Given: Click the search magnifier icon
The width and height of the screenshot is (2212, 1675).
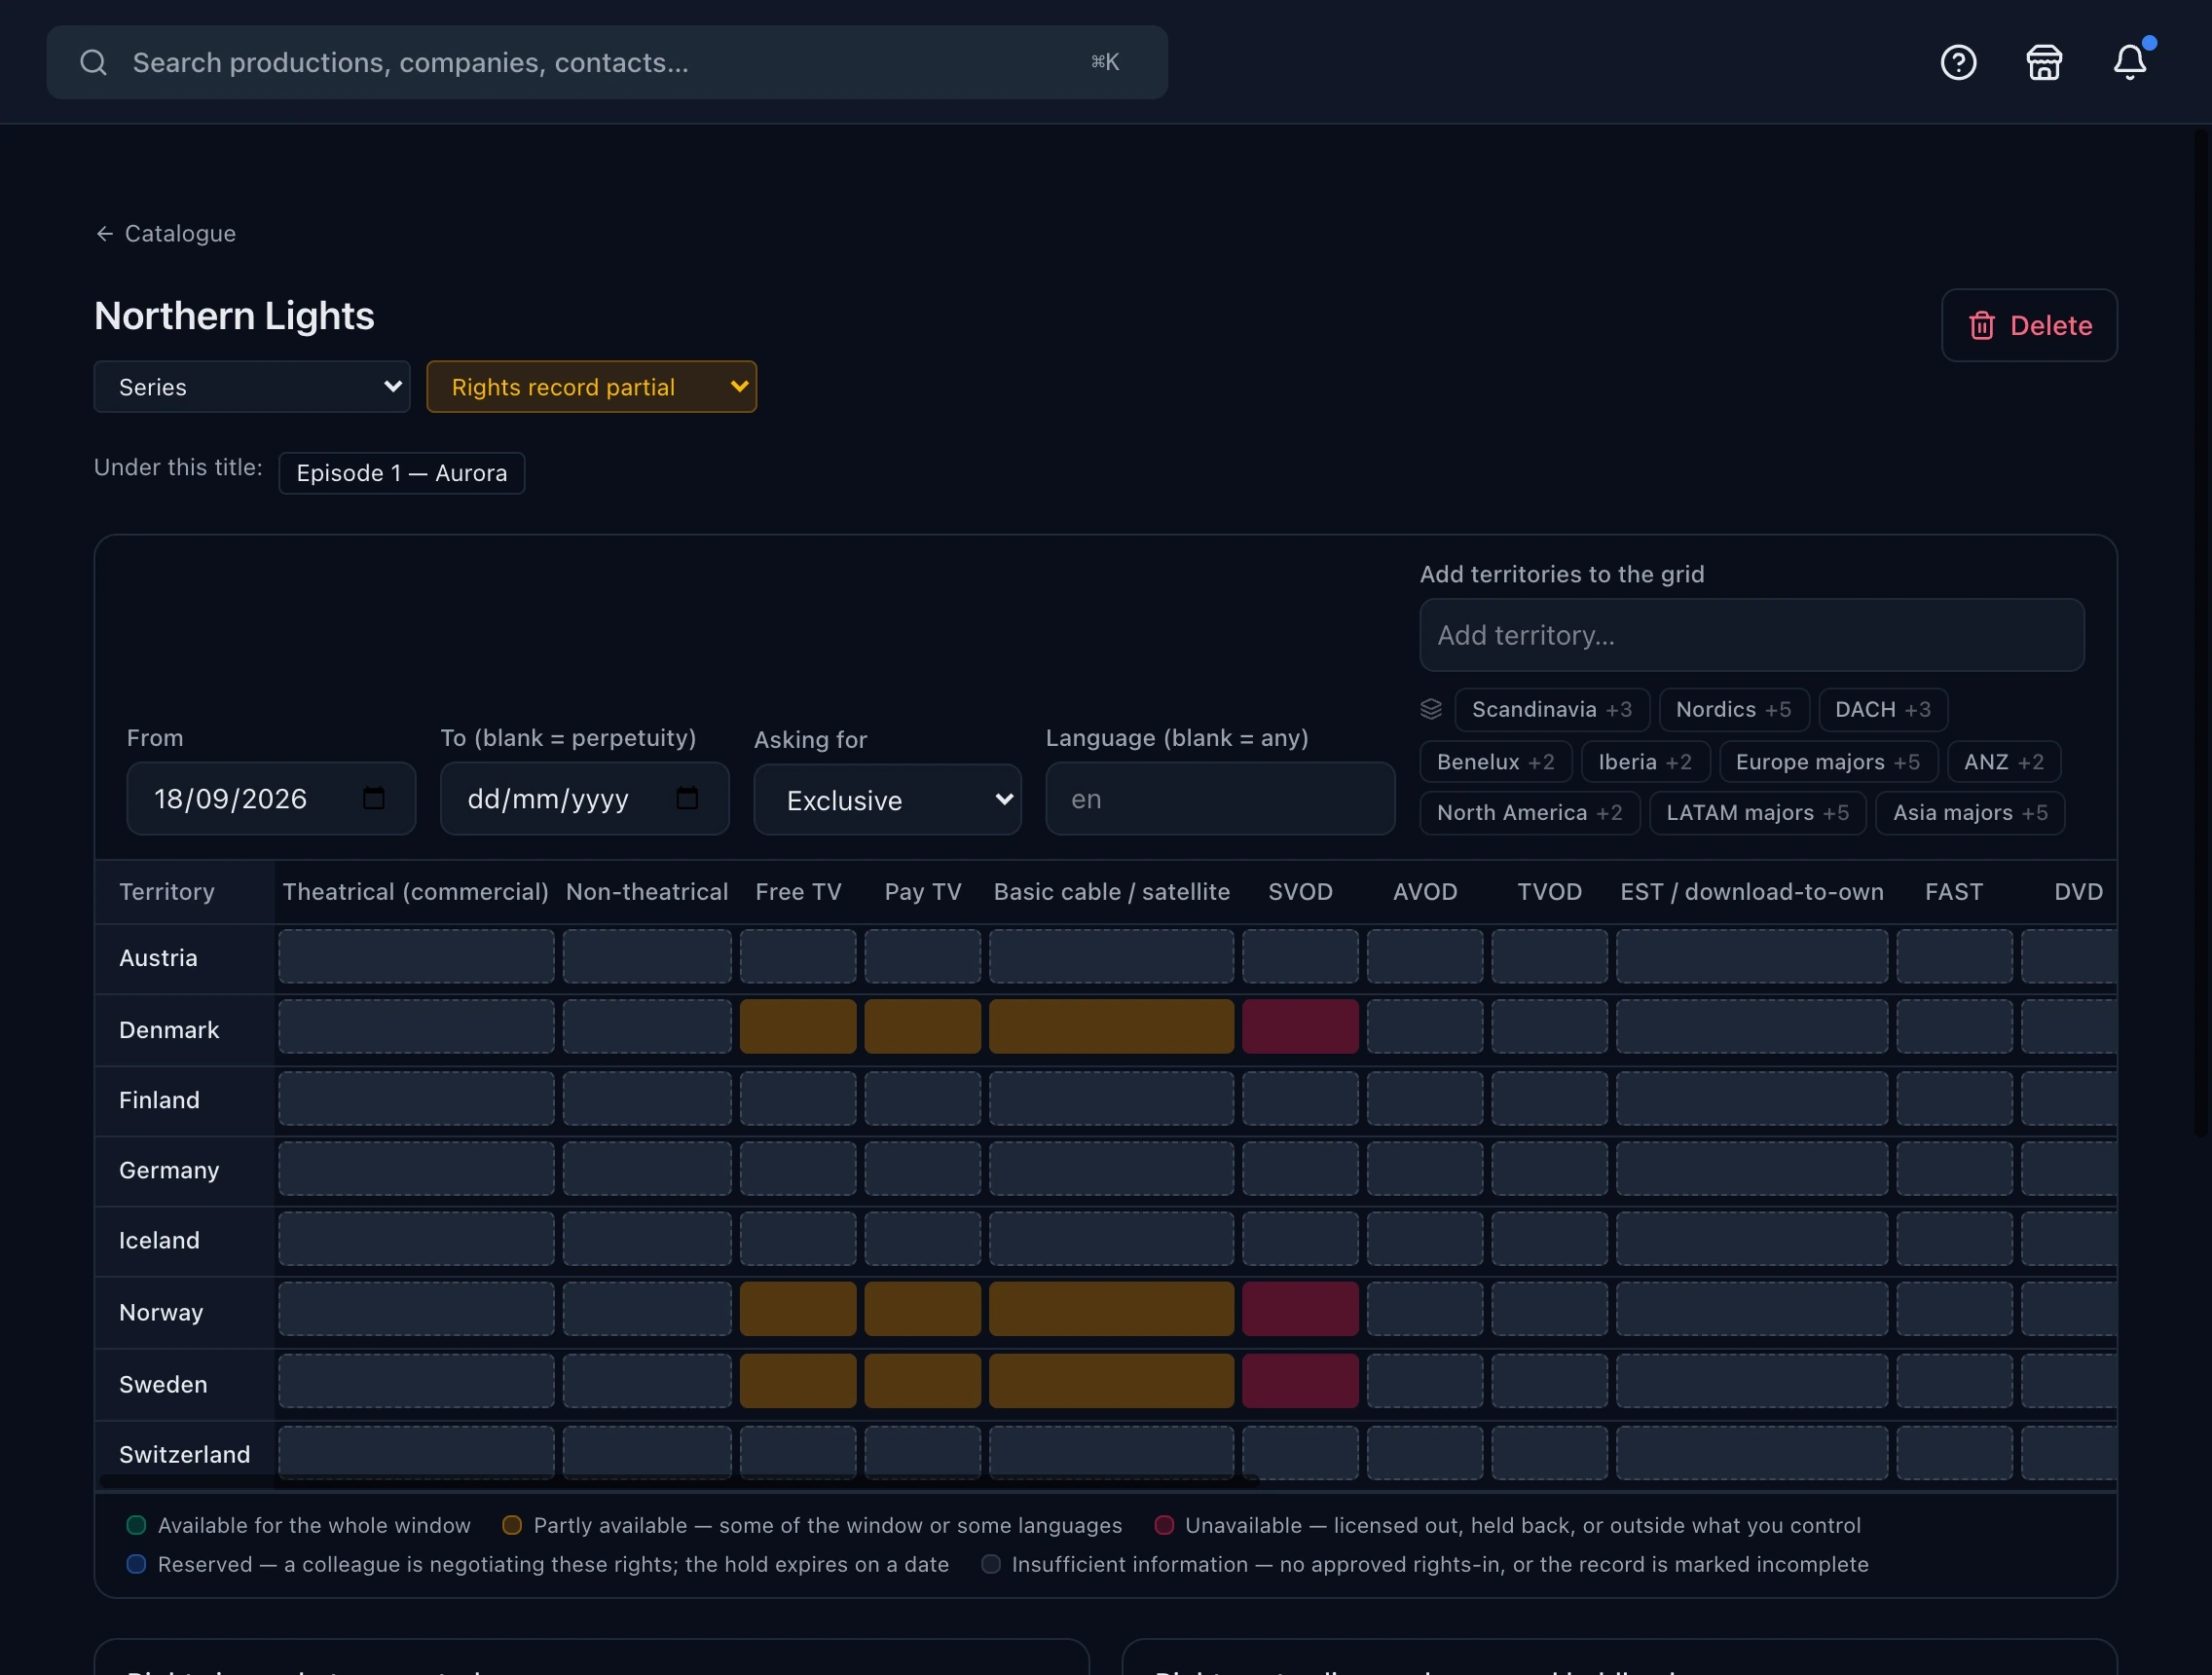Looking at the screenshot, I should (94, 62).
